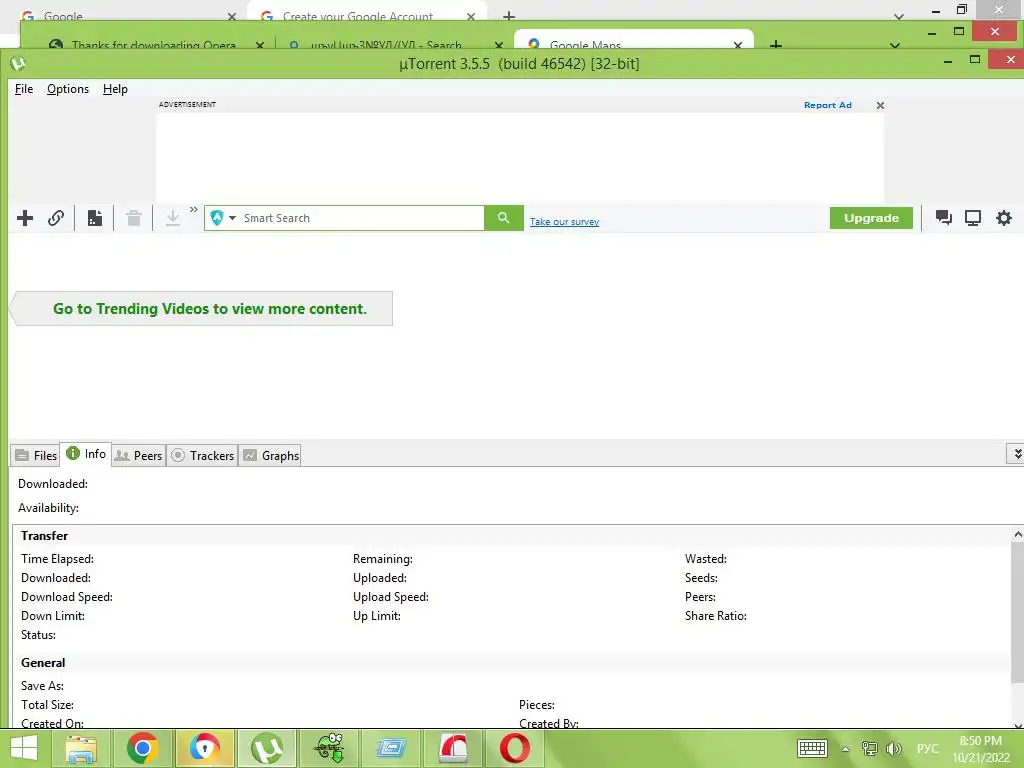Click the Transfer section header
Image resolution: width=1024 pixels, height=768 pixels.
click(44, 536)
